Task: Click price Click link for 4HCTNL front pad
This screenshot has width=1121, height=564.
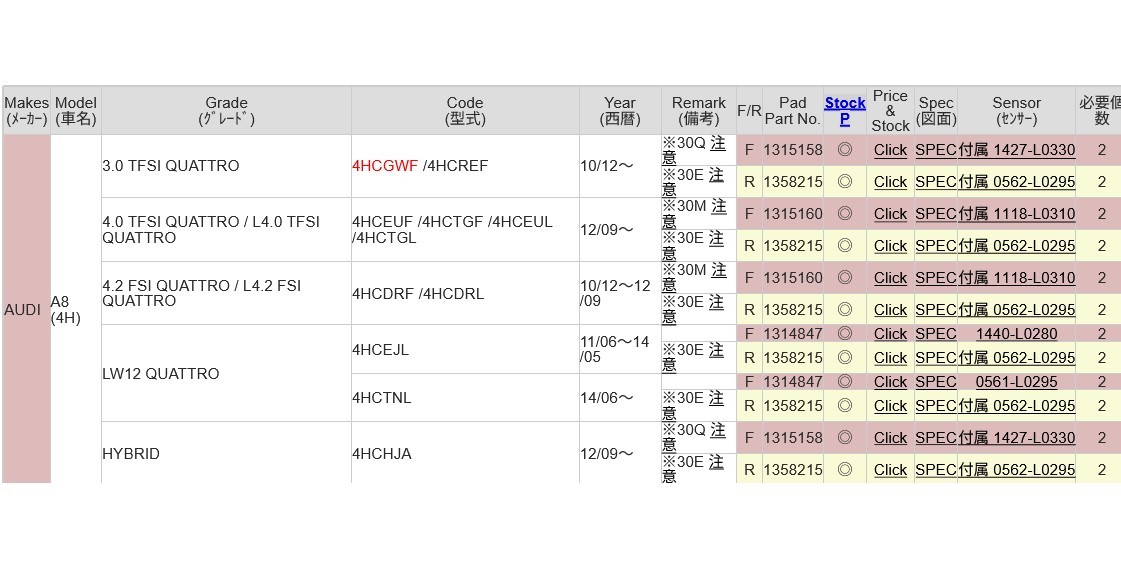Action: [890, 382]
